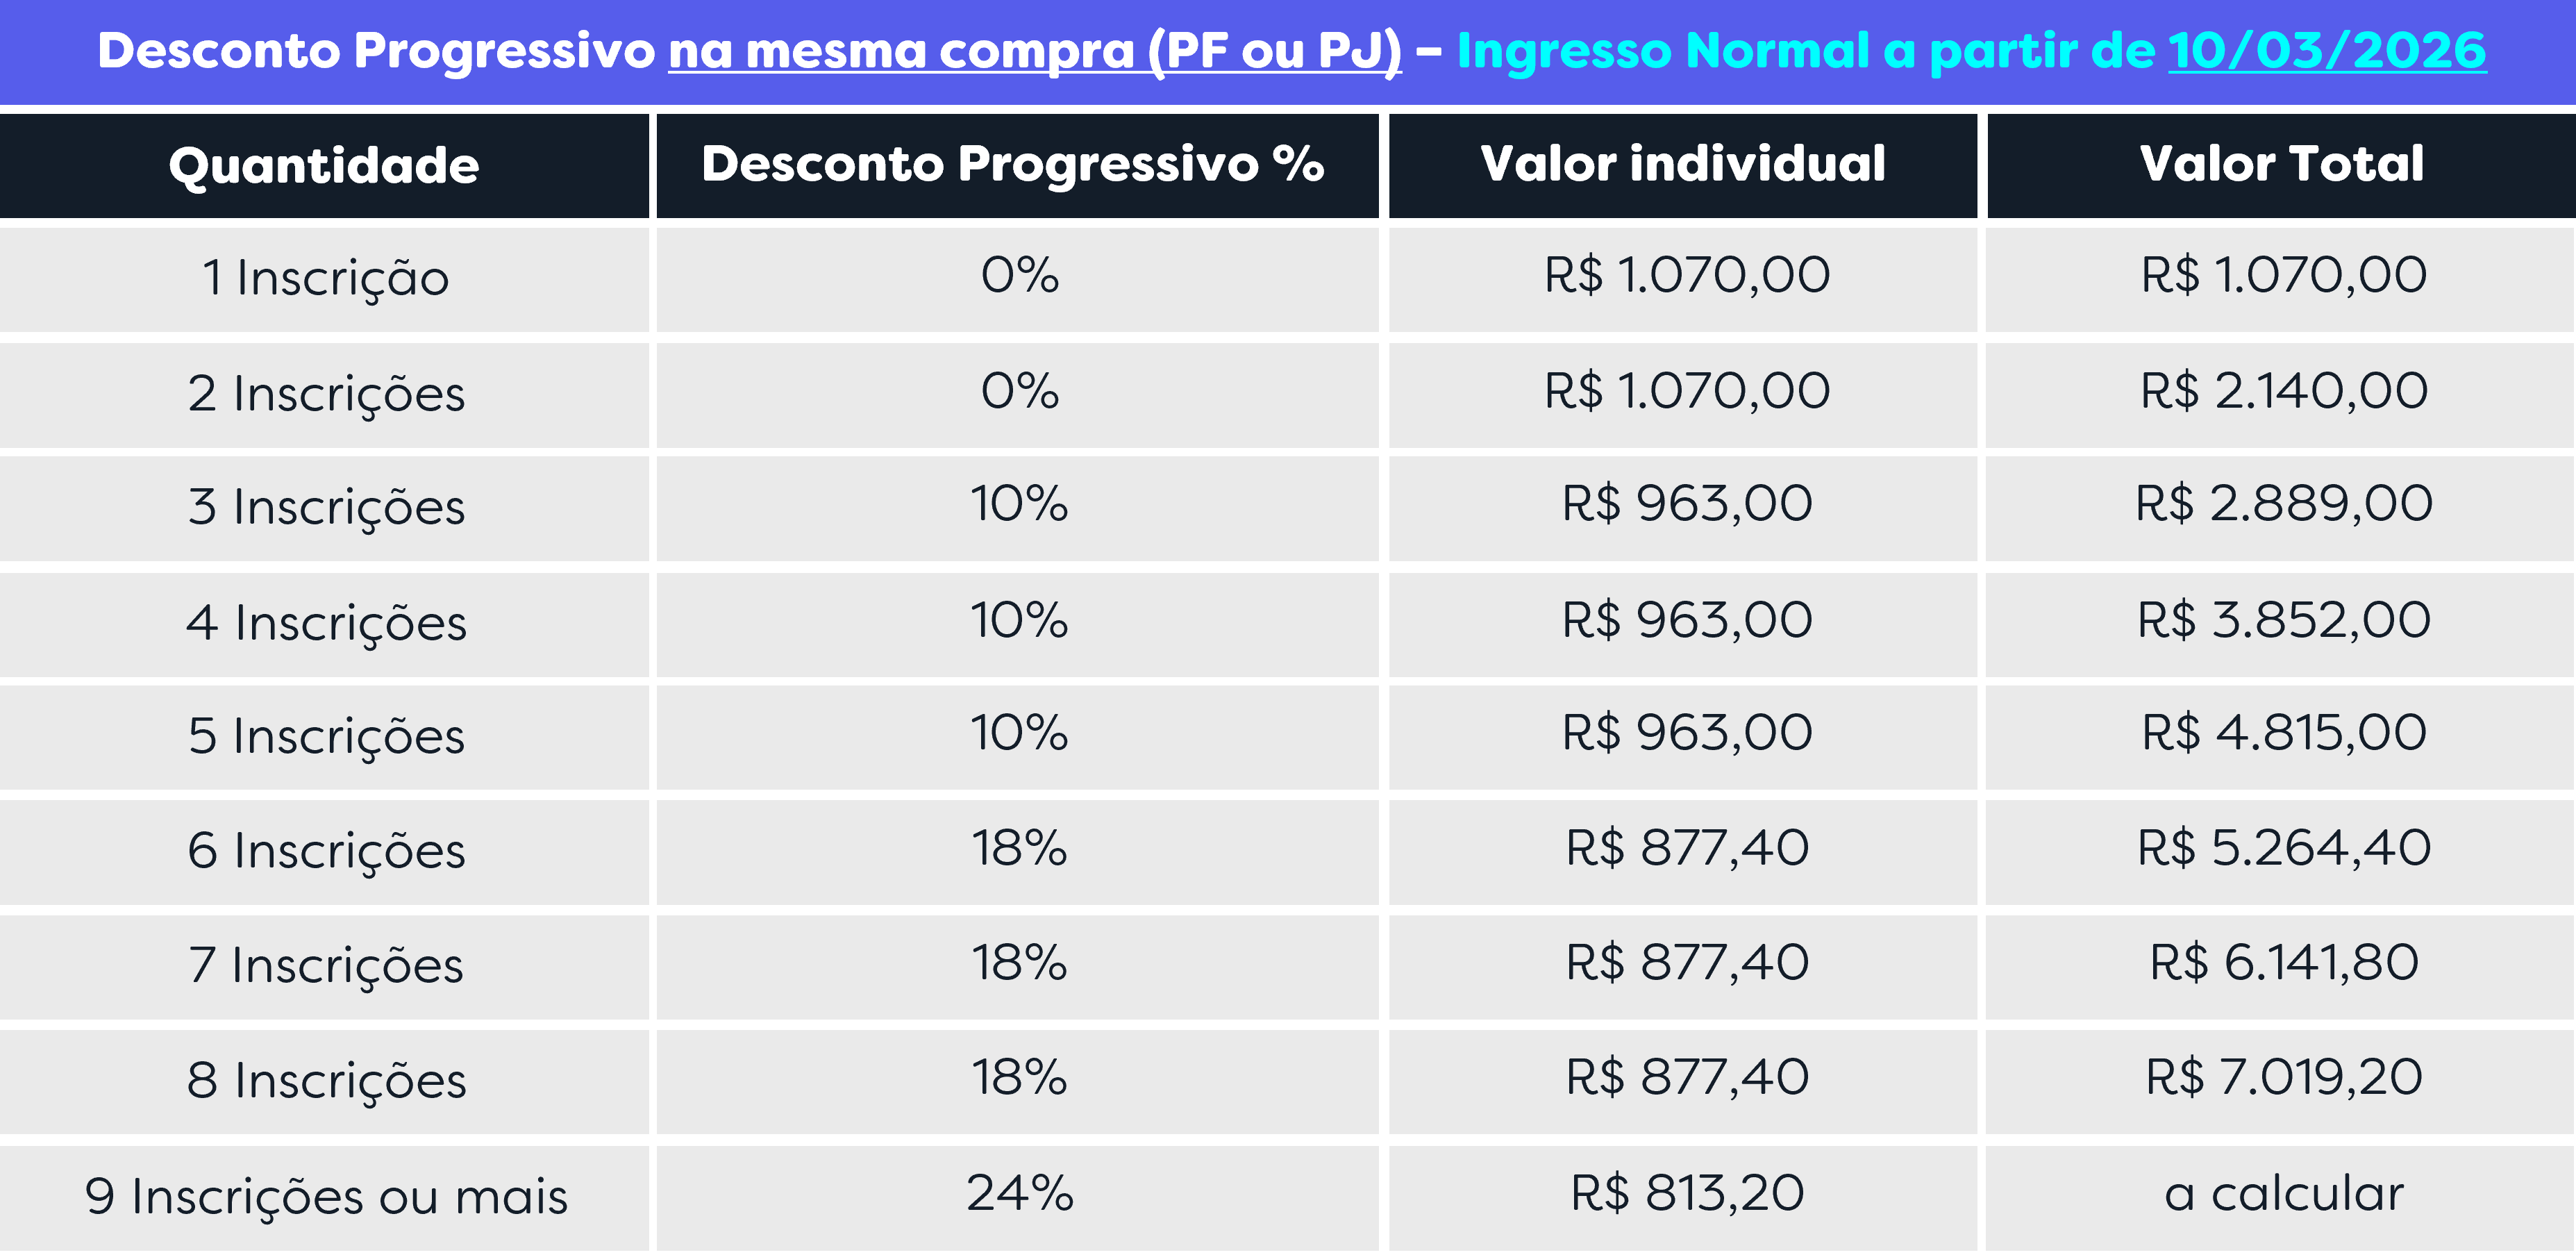Click the "Valor individual" column header
This screenshot has height=1255, width=2576.
(1683, 164)
